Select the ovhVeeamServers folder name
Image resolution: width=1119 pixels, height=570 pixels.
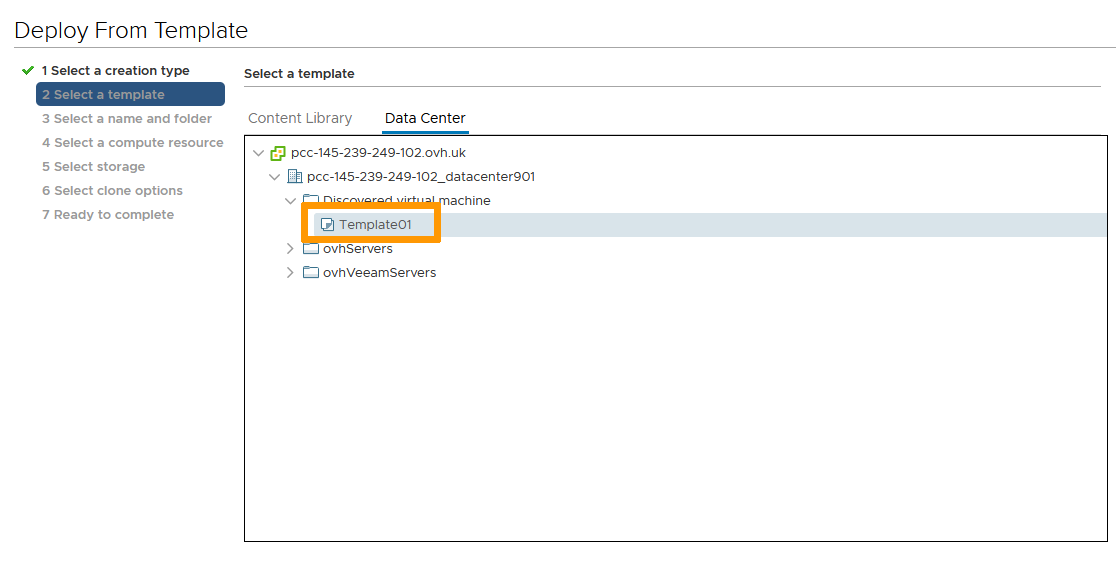point(379,273)
